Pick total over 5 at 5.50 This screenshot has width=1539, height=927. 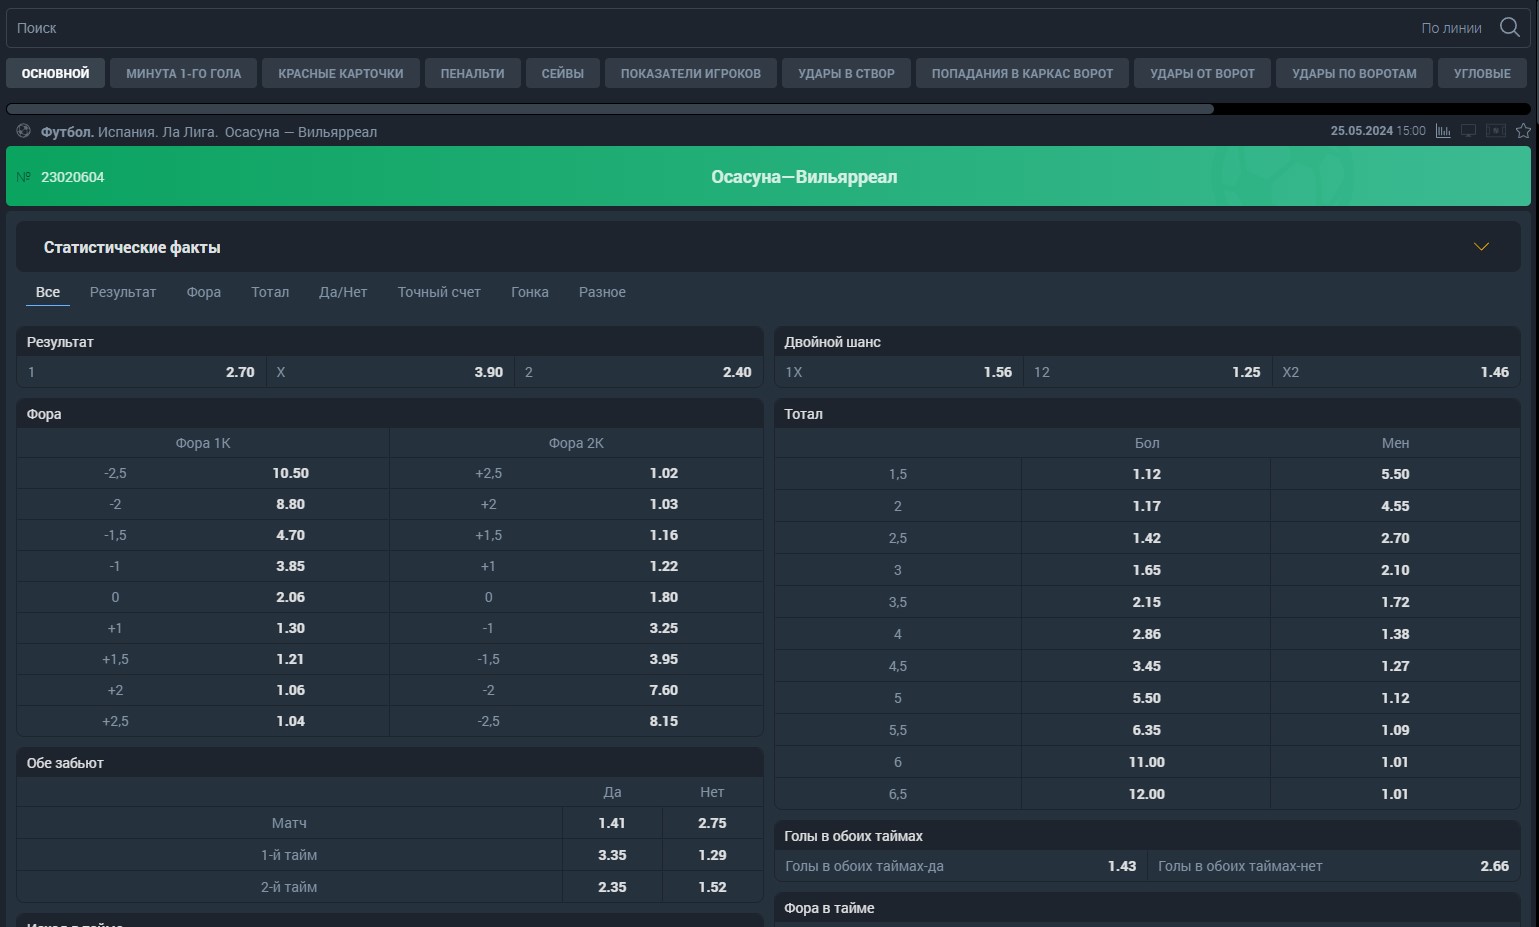(x=1146, y=698)
